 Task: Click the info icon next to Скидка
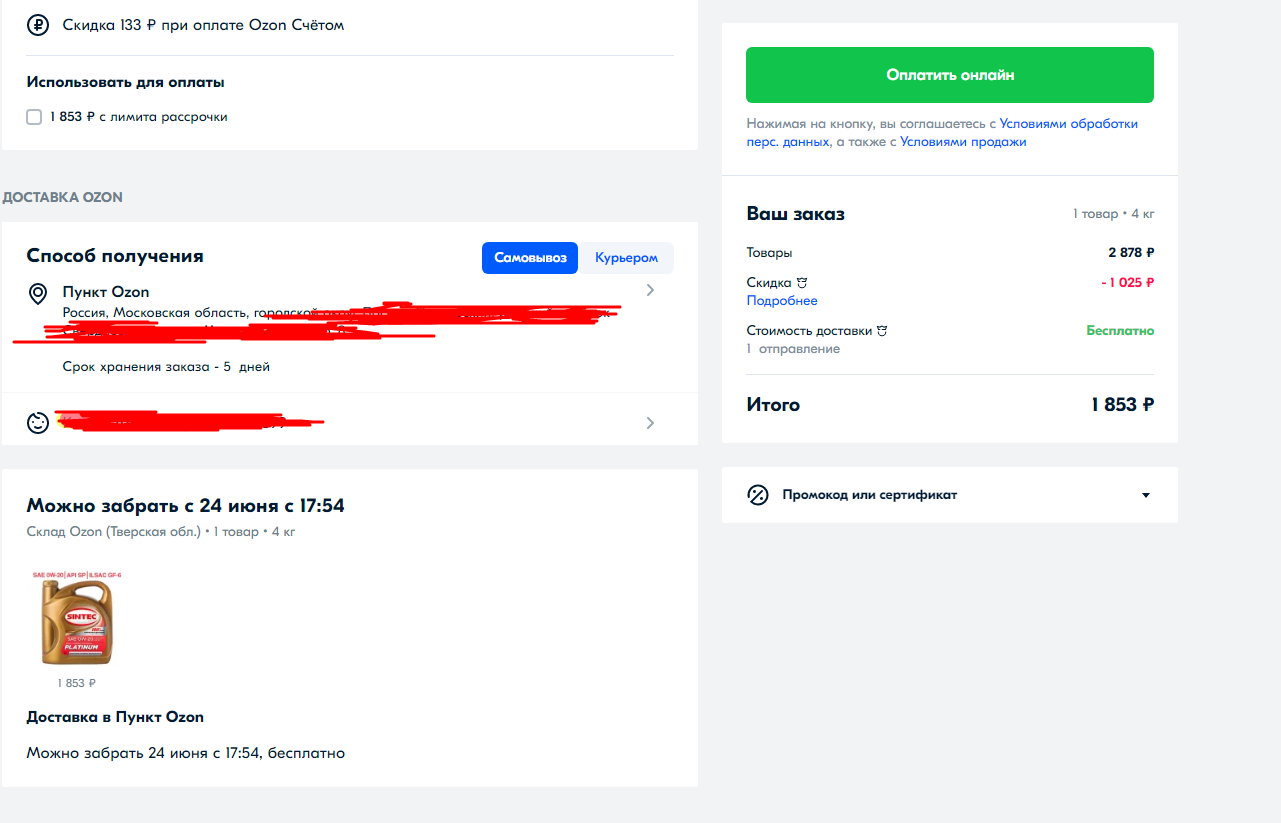[802, 283]
